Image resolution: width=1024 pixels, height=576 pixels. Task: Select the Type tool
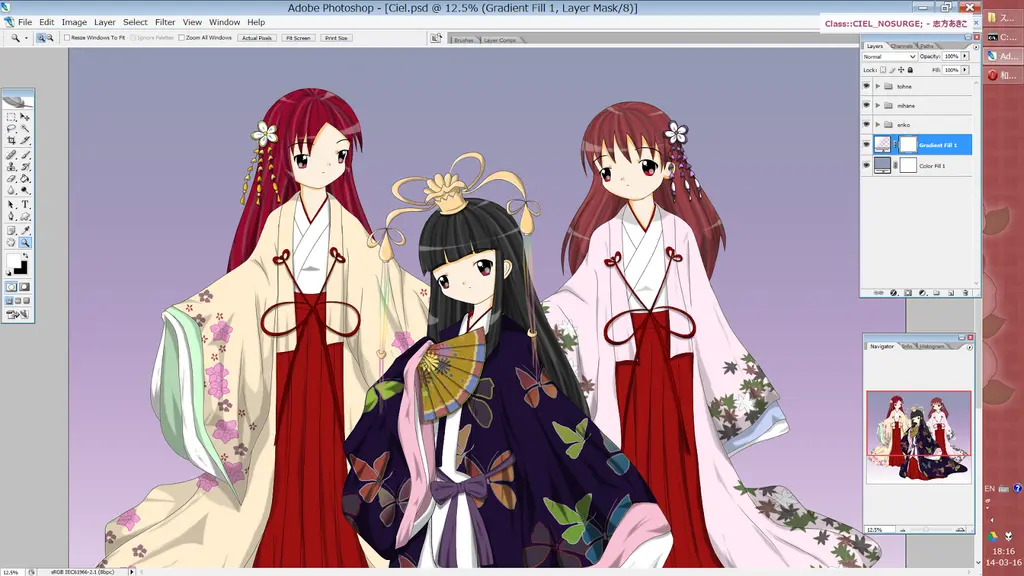pos(25,204)
